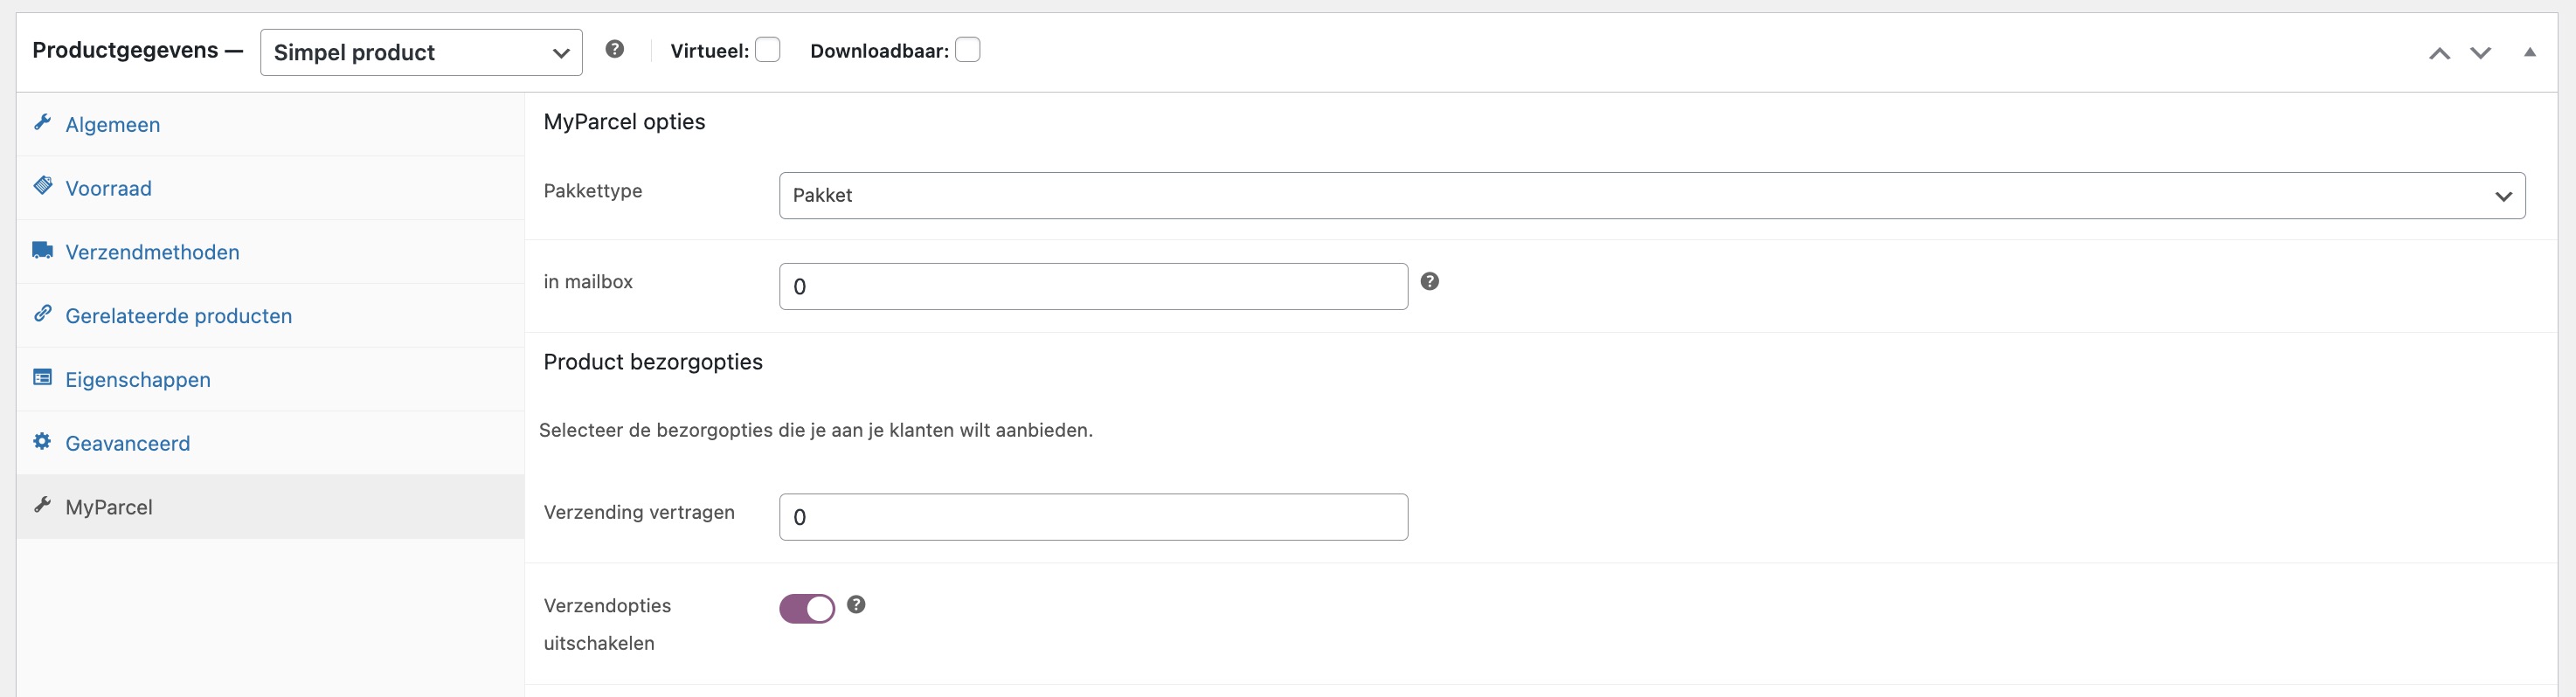Select the wrench icon beside Algemeen
The width and height of the screenshot is (2576, 697).
click(x=42, y=122)
